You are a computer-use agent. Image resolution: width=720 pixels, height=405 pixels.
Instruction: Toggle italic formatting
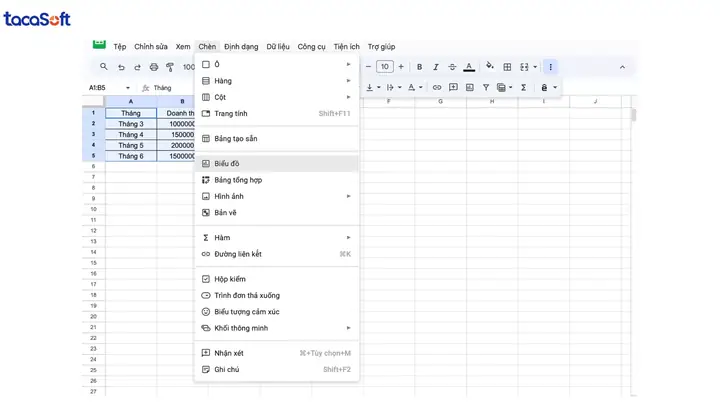[436, 67]
